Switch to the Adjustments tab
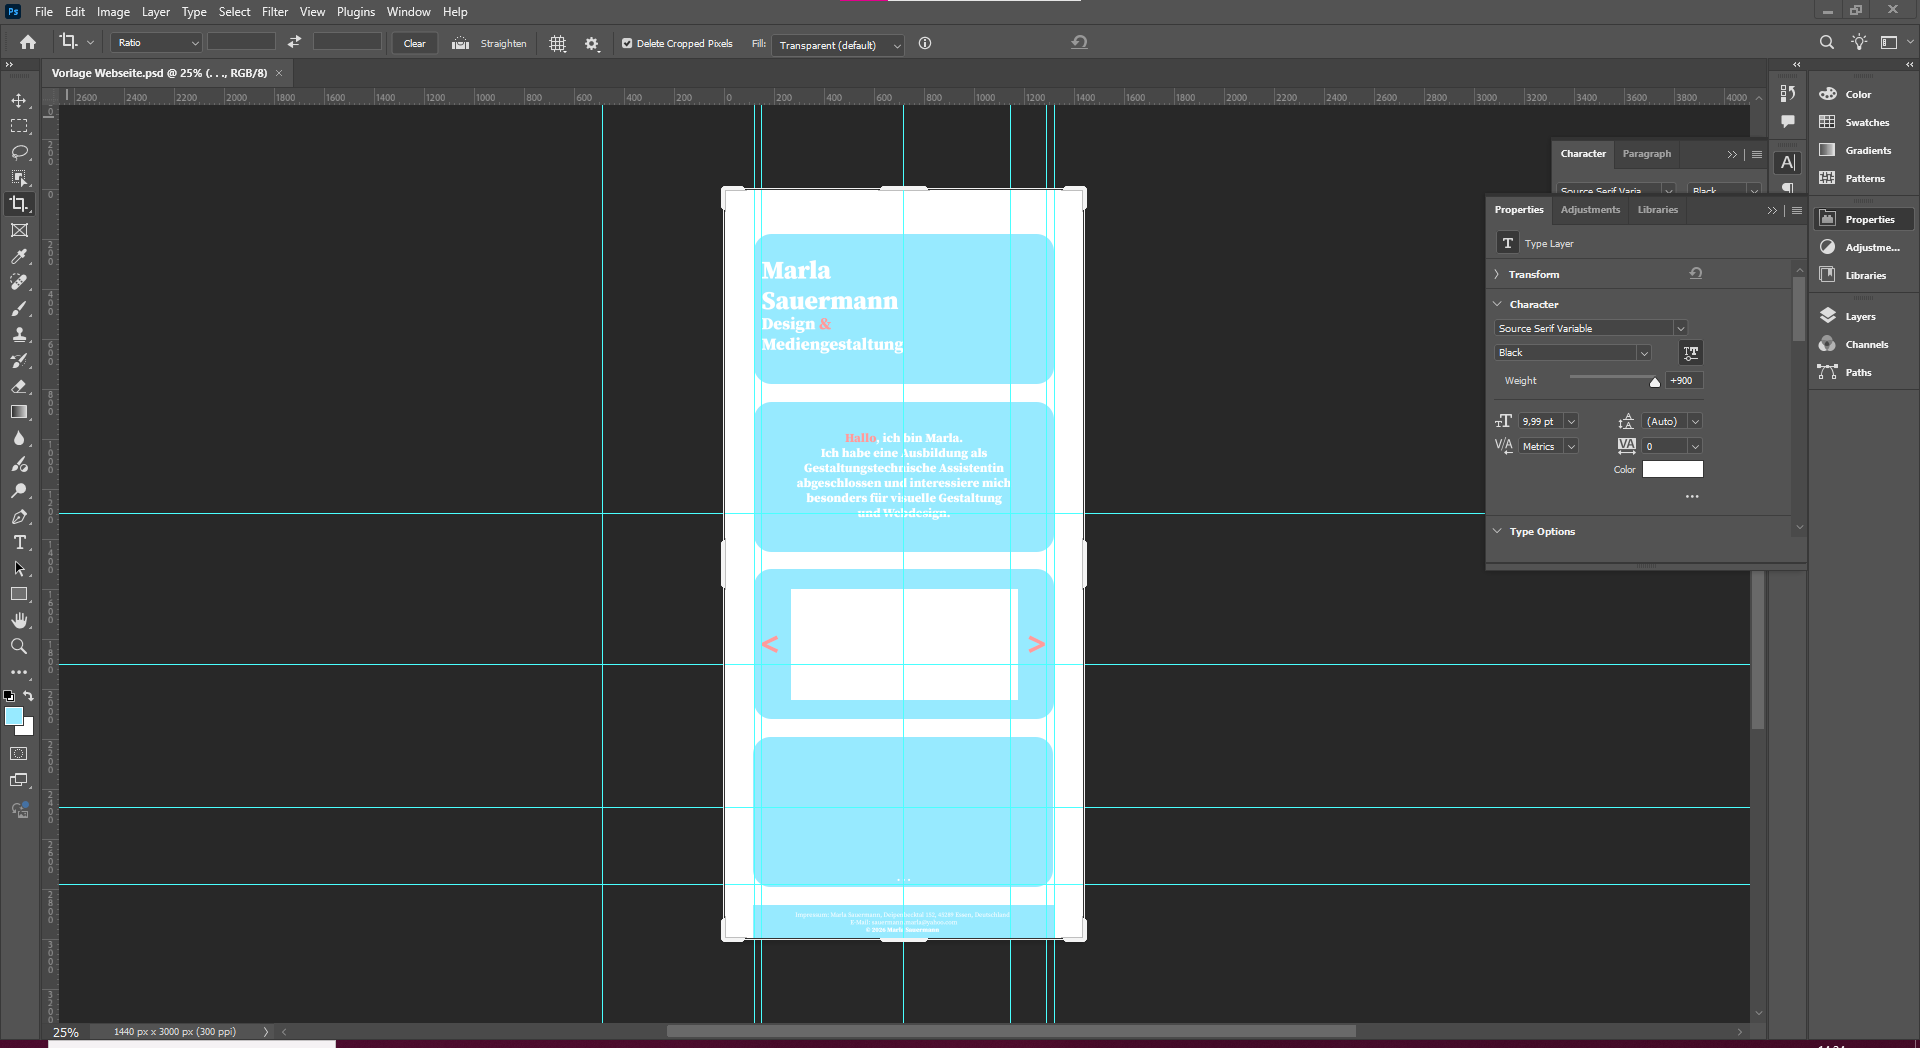The height and width of the screenshot is (1048, 1920). tap(1589, 209)
